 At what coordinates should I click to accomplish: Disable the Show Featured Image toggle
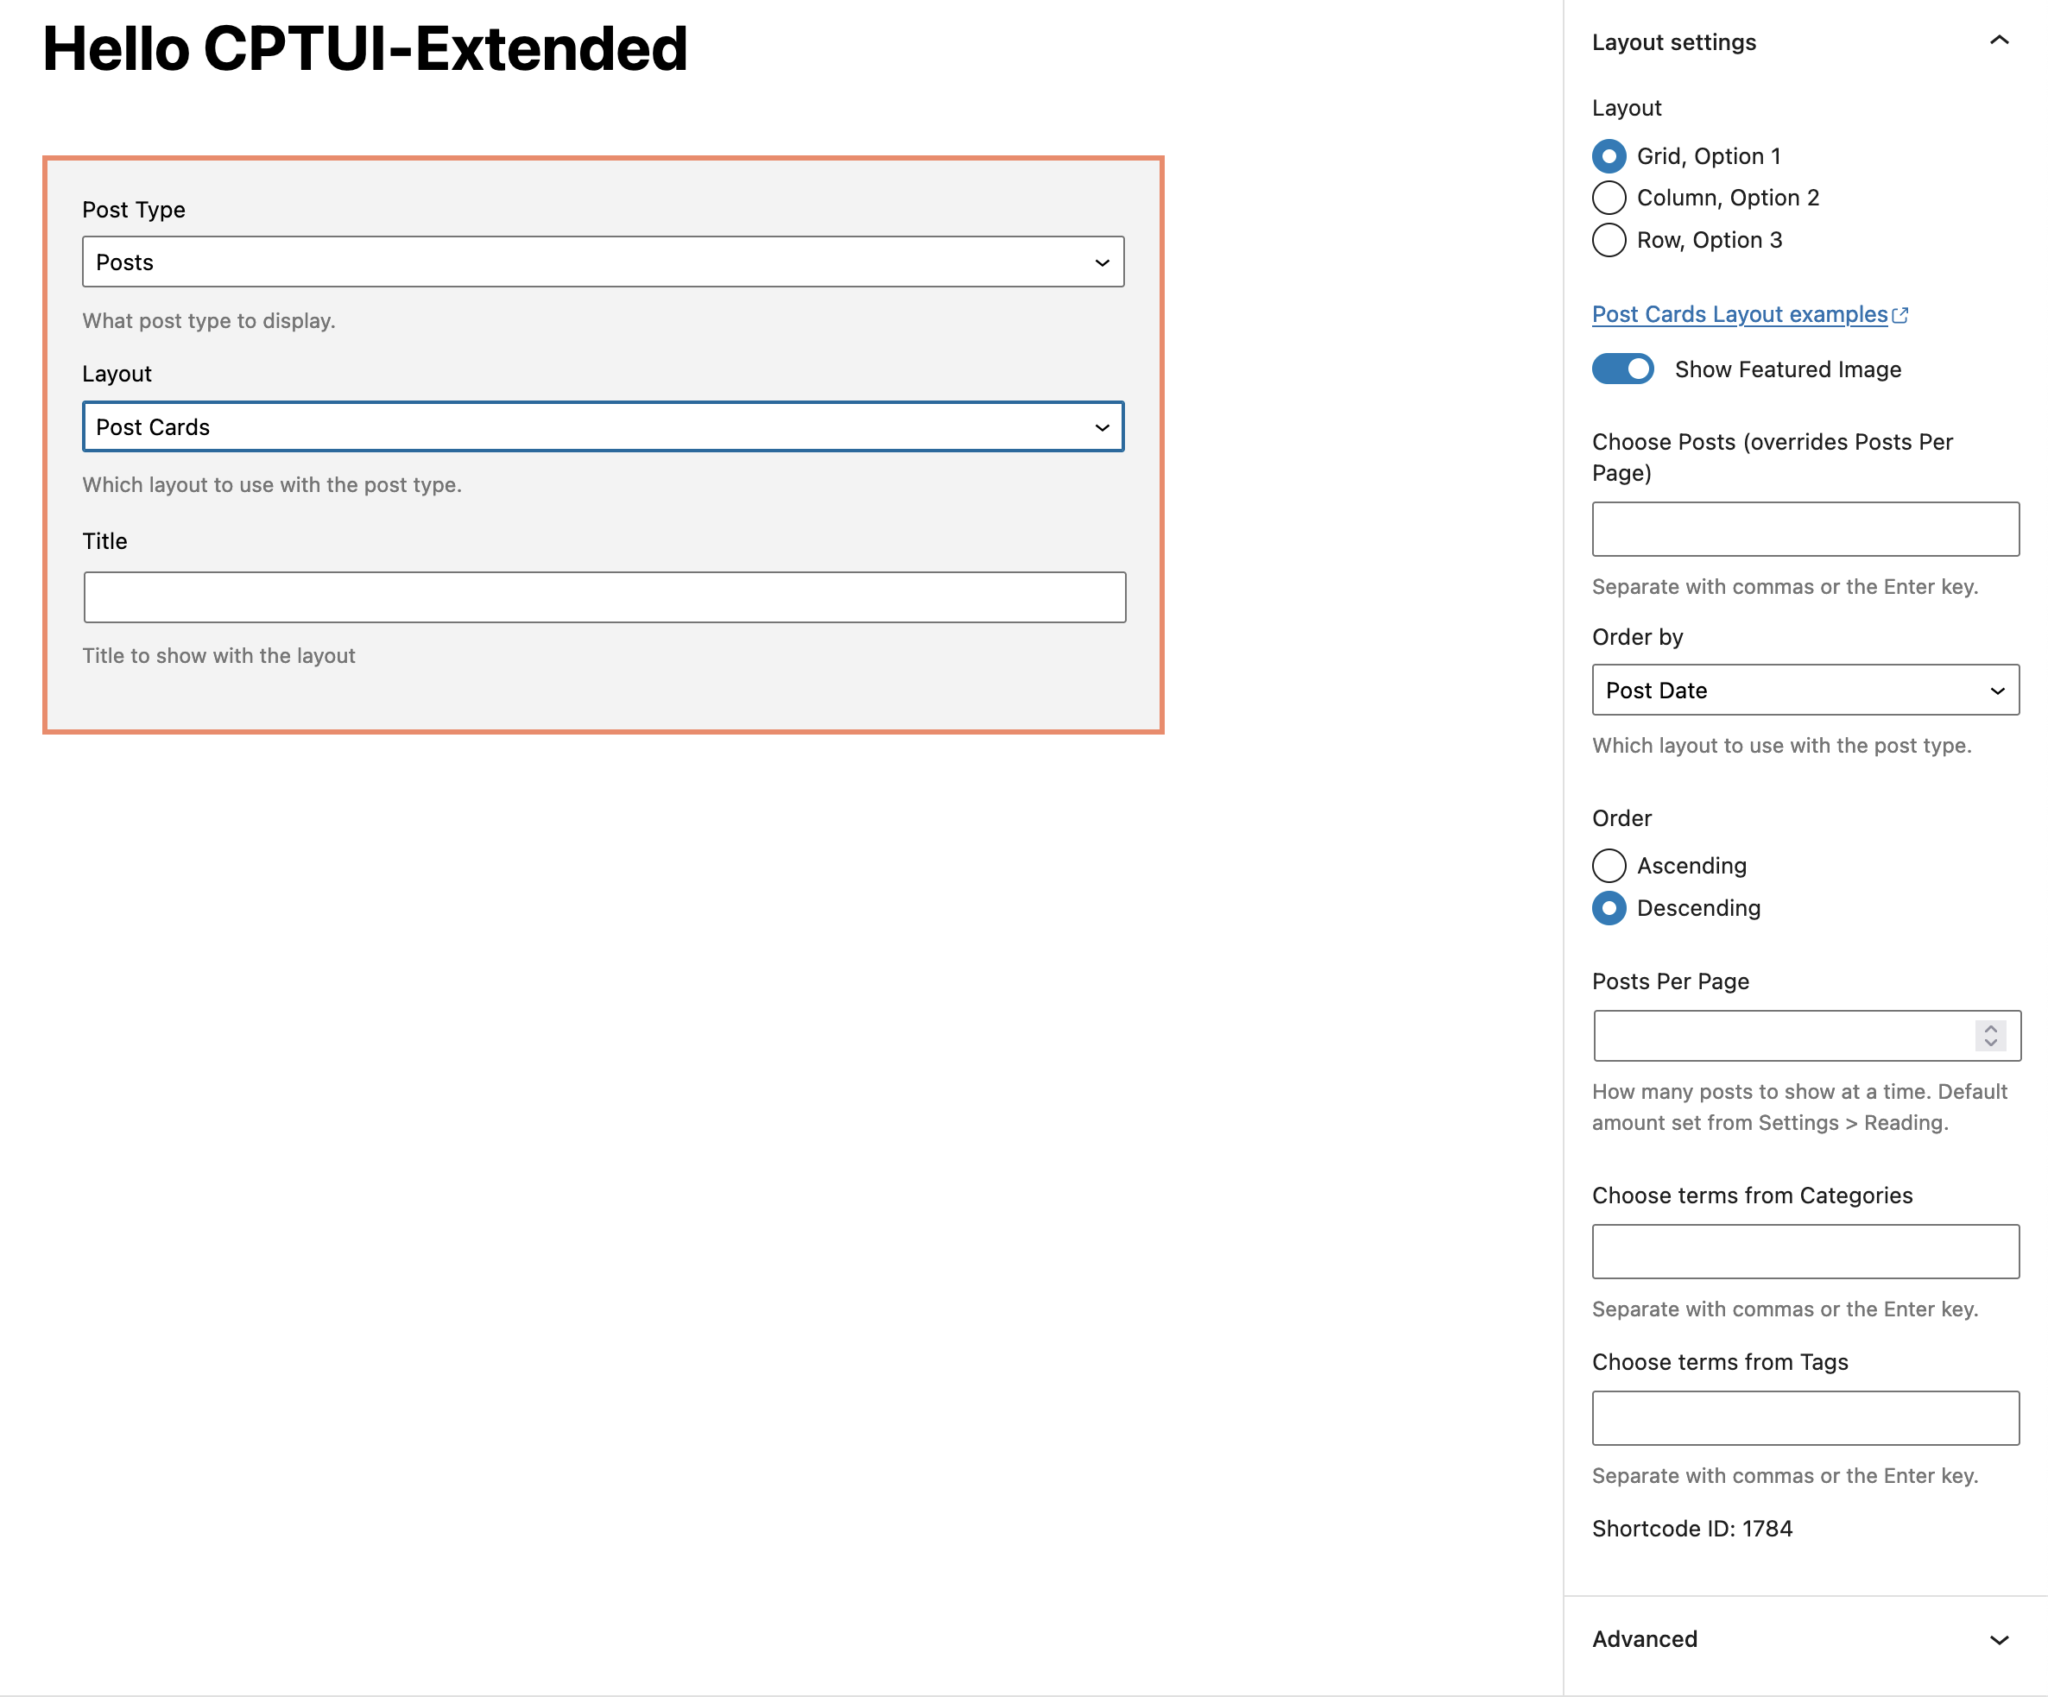[x=1623, y=369]
